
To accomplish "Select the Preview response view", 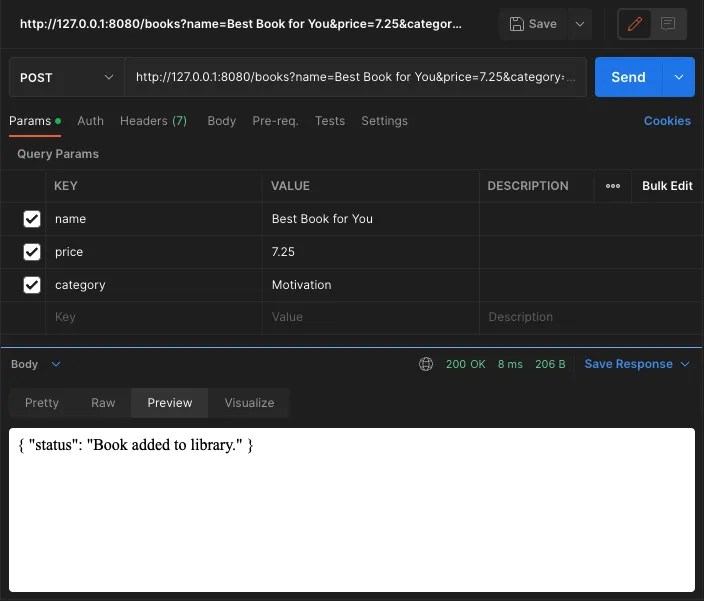I will [170, 403].
